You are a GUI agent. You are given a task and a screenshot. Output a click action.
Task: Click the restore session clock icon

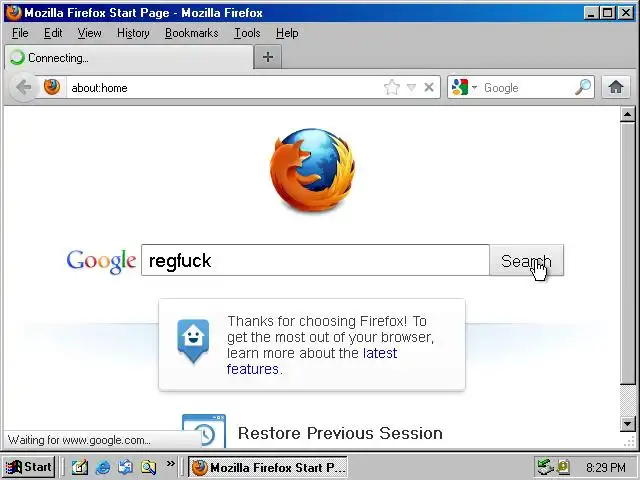point(204,431)
